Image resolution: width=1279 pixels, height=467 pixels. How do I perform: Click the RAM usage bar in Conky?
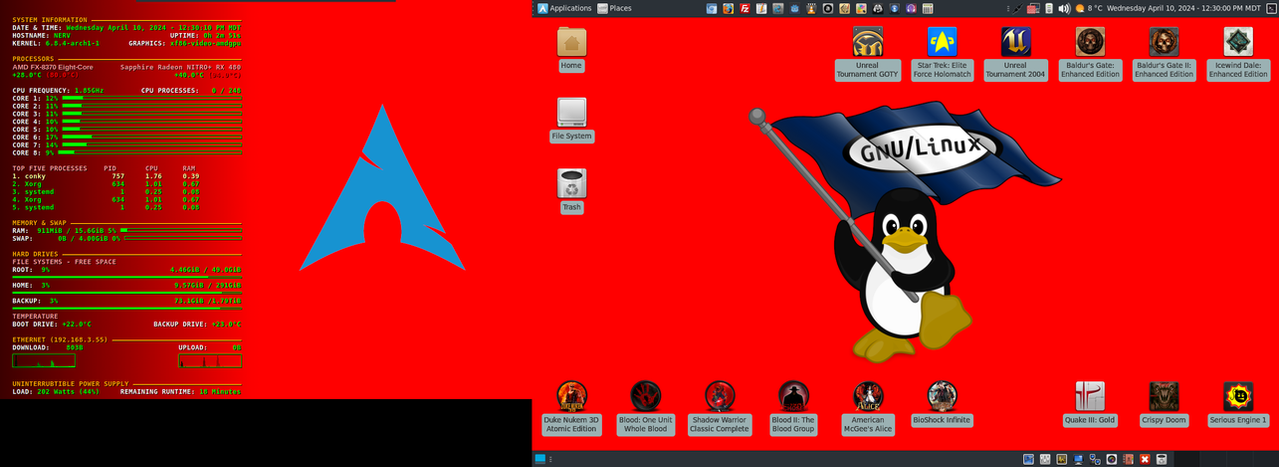(181, 230)
